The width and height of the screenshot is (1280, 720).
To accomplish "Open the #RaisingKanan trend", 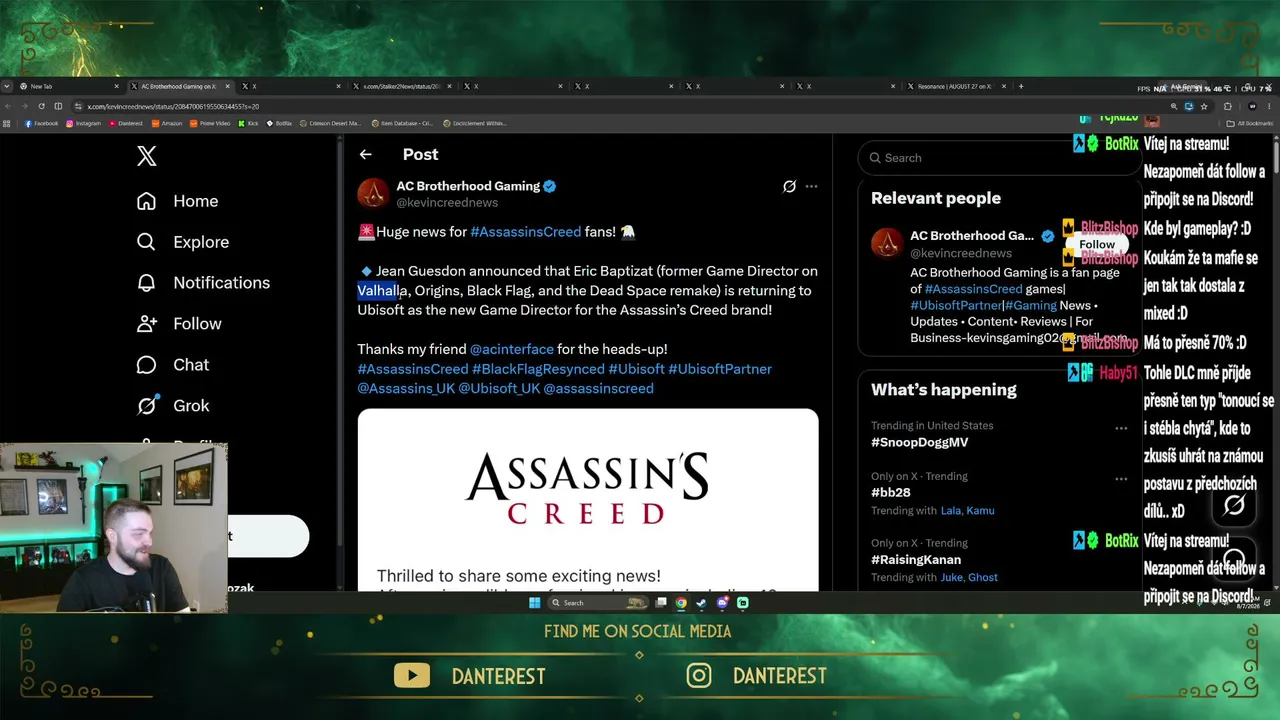I will point(916,560).
